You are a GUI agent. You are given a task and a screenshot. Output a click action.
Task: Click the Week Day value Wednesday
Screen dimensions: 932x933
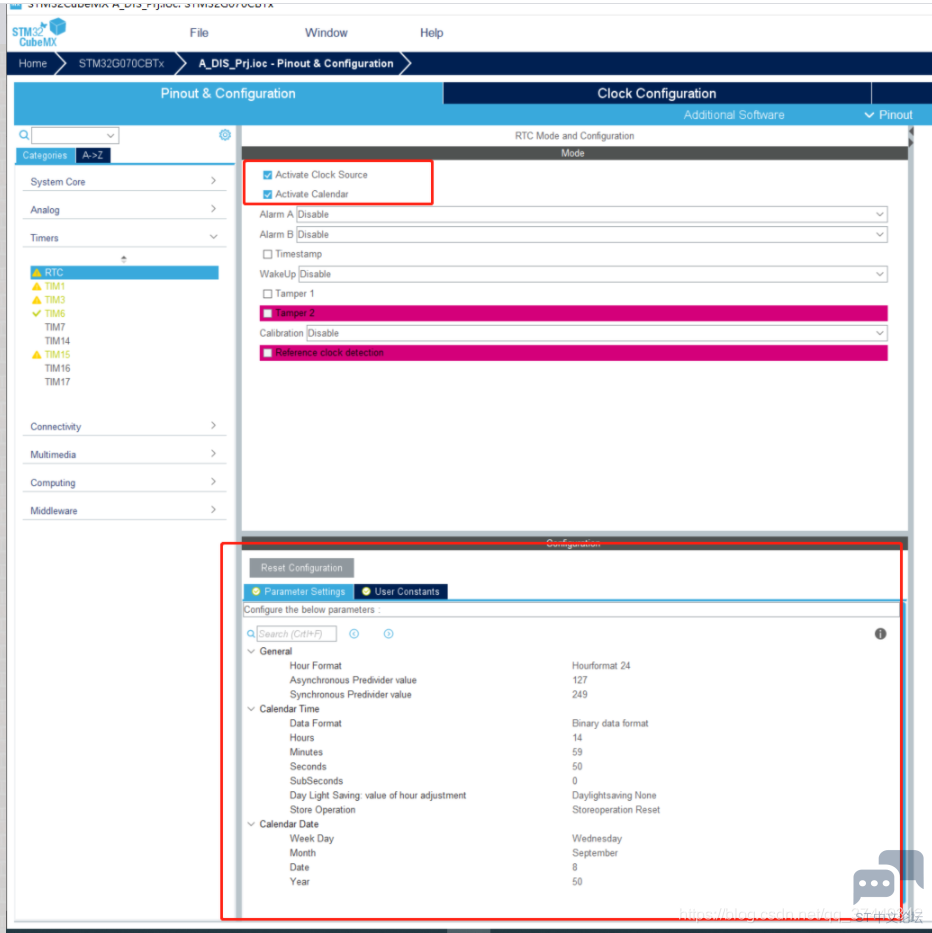pyautogui.click(x=597, y=838)
